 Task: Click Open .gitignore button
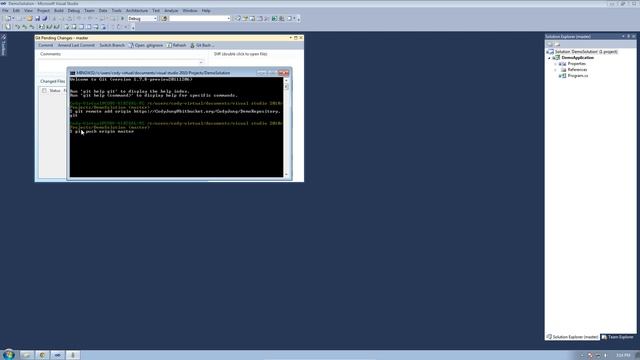146,45
